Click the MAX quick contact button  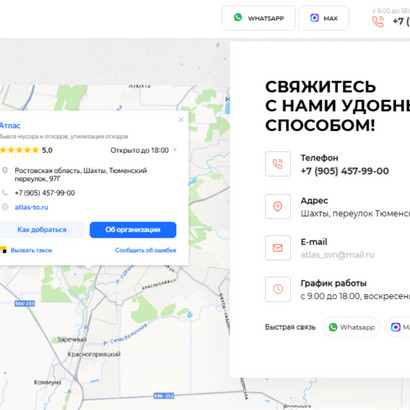(x=399, y=327)
